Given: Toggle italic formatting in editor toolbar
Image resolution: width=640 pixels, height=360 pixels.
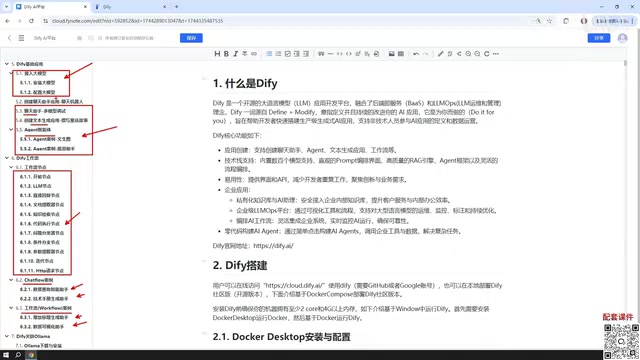Looking at the screenshot, I should pos(236,54).
